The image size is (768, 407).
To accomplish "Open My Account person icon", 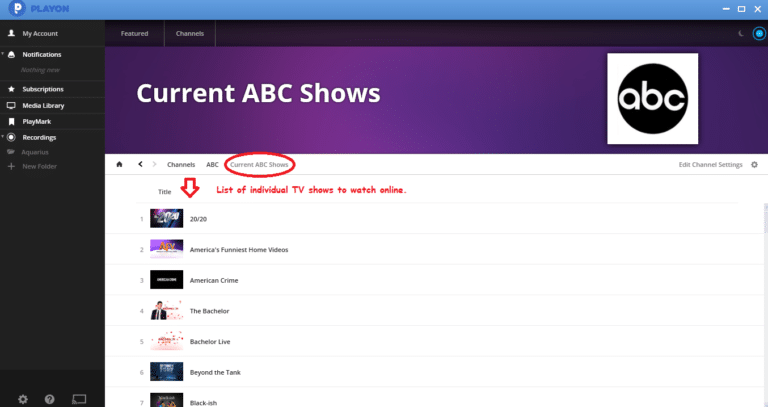I will [x=11, y=33].
